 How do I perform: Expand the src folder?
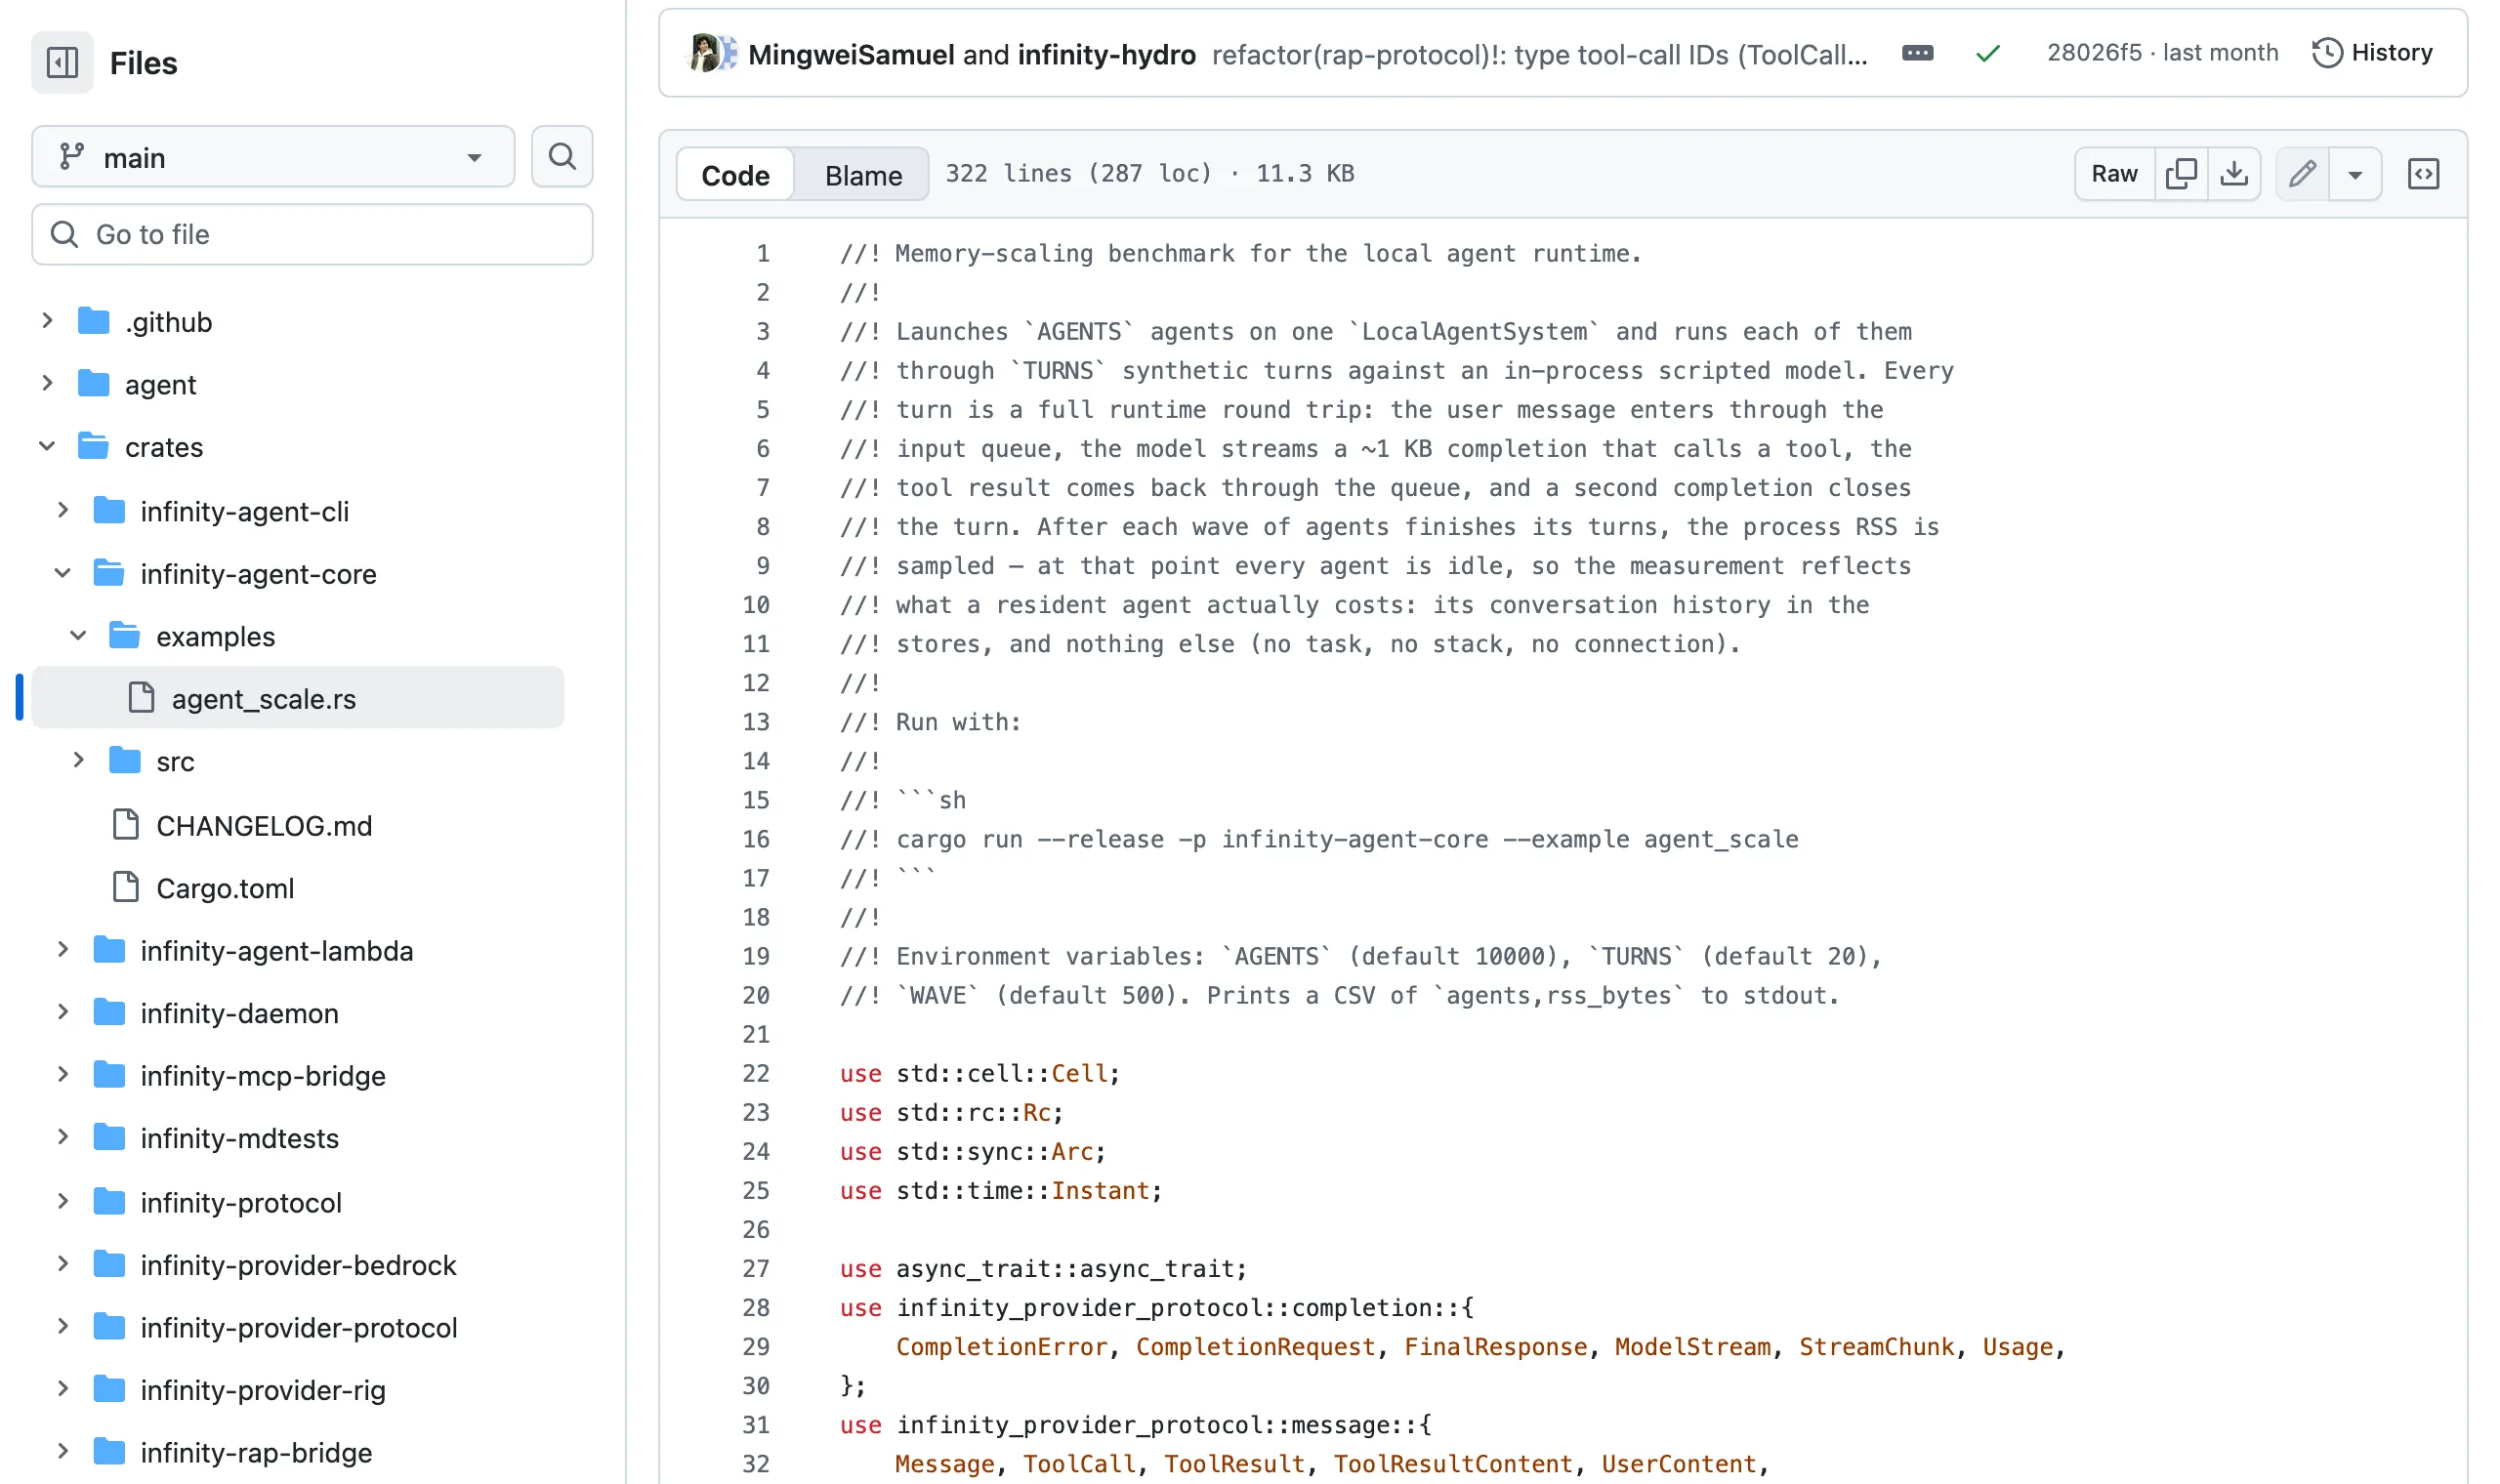tap(78, 761)
